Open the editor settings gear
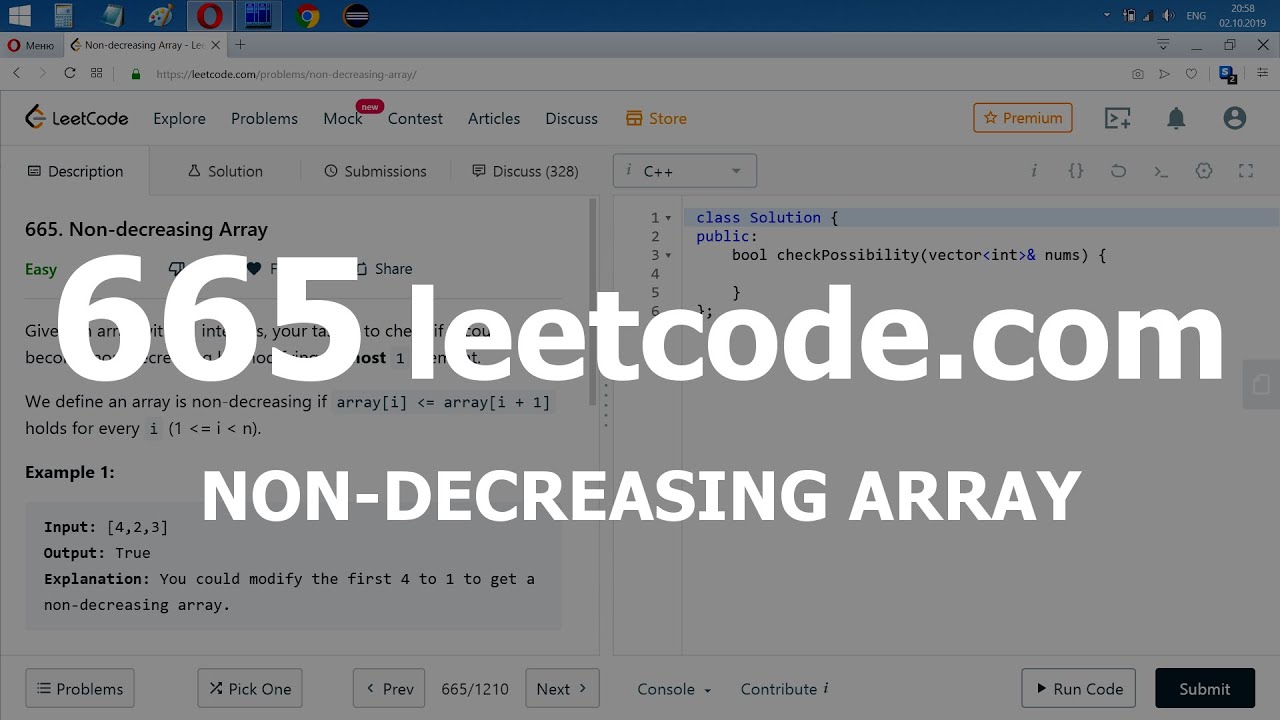Image resolution: width=1280 pixels, height=720 pixels. (1204, 171)
